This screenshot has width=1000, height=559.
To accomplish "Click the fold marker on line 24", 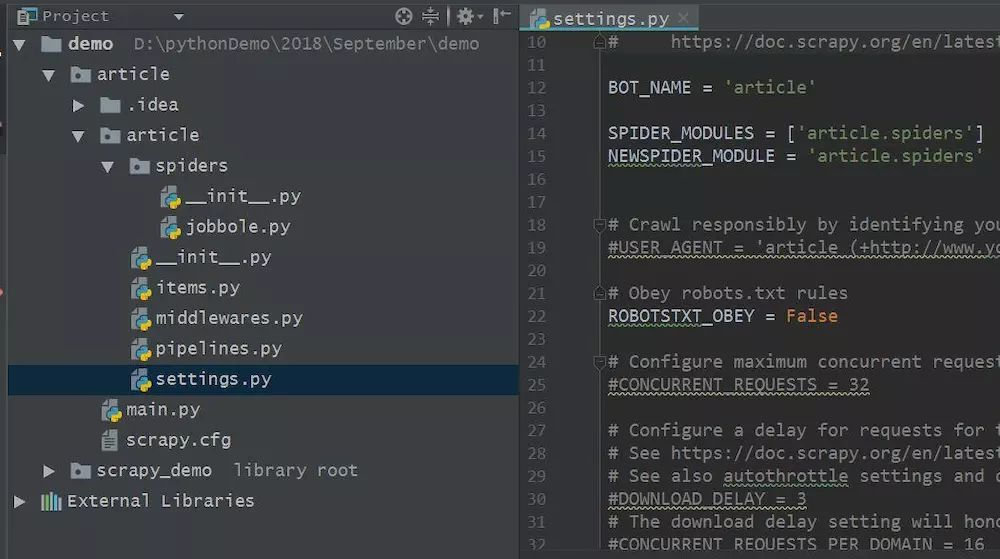I will pyautogui.click(x=599, y=363).
